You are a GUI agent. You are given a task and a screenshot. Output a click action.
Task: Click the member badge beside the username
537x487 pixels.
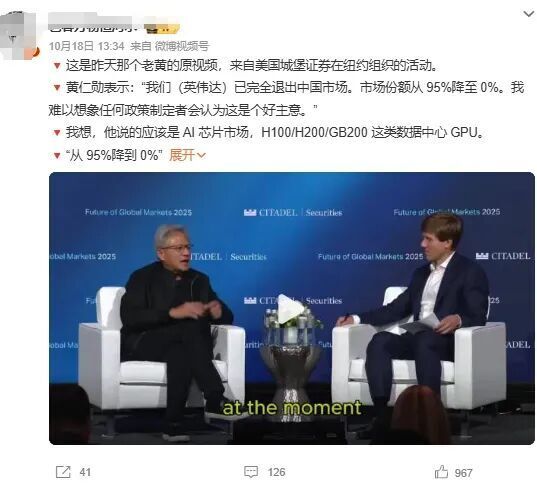click(161, 28)
